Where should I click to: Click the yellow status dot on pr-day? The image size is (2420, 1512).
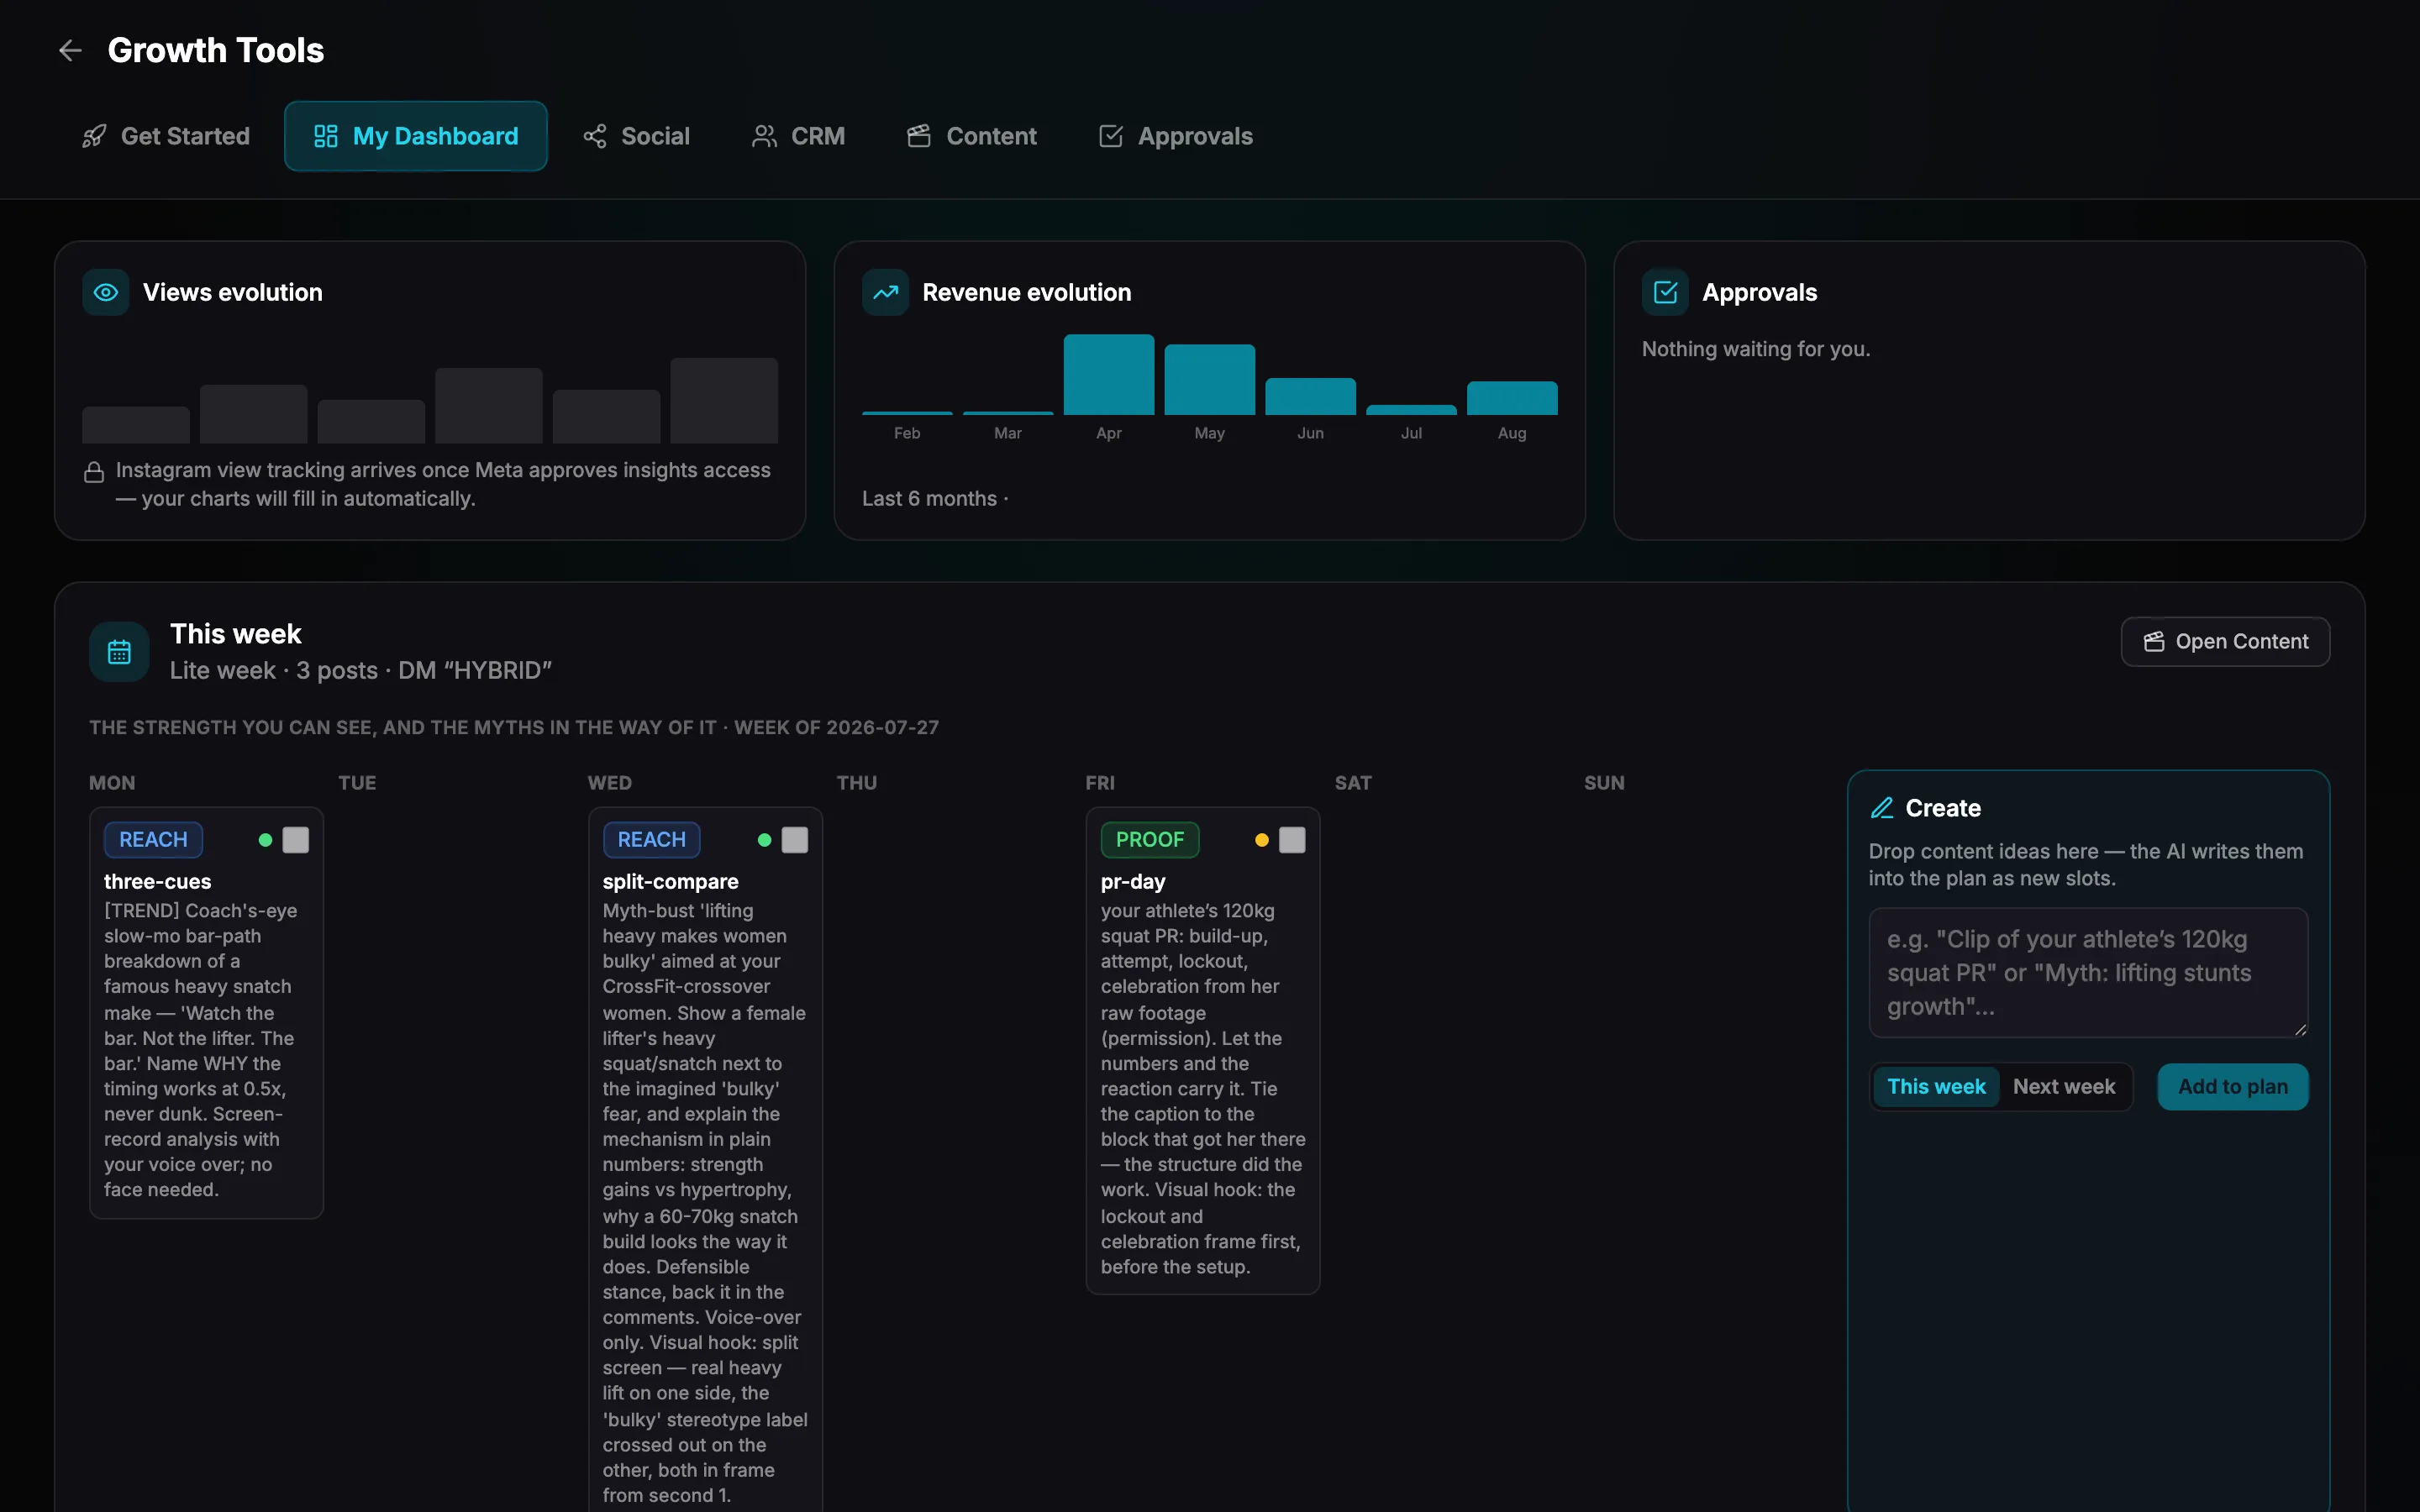pyautogui.click(x=1262, y=840)
